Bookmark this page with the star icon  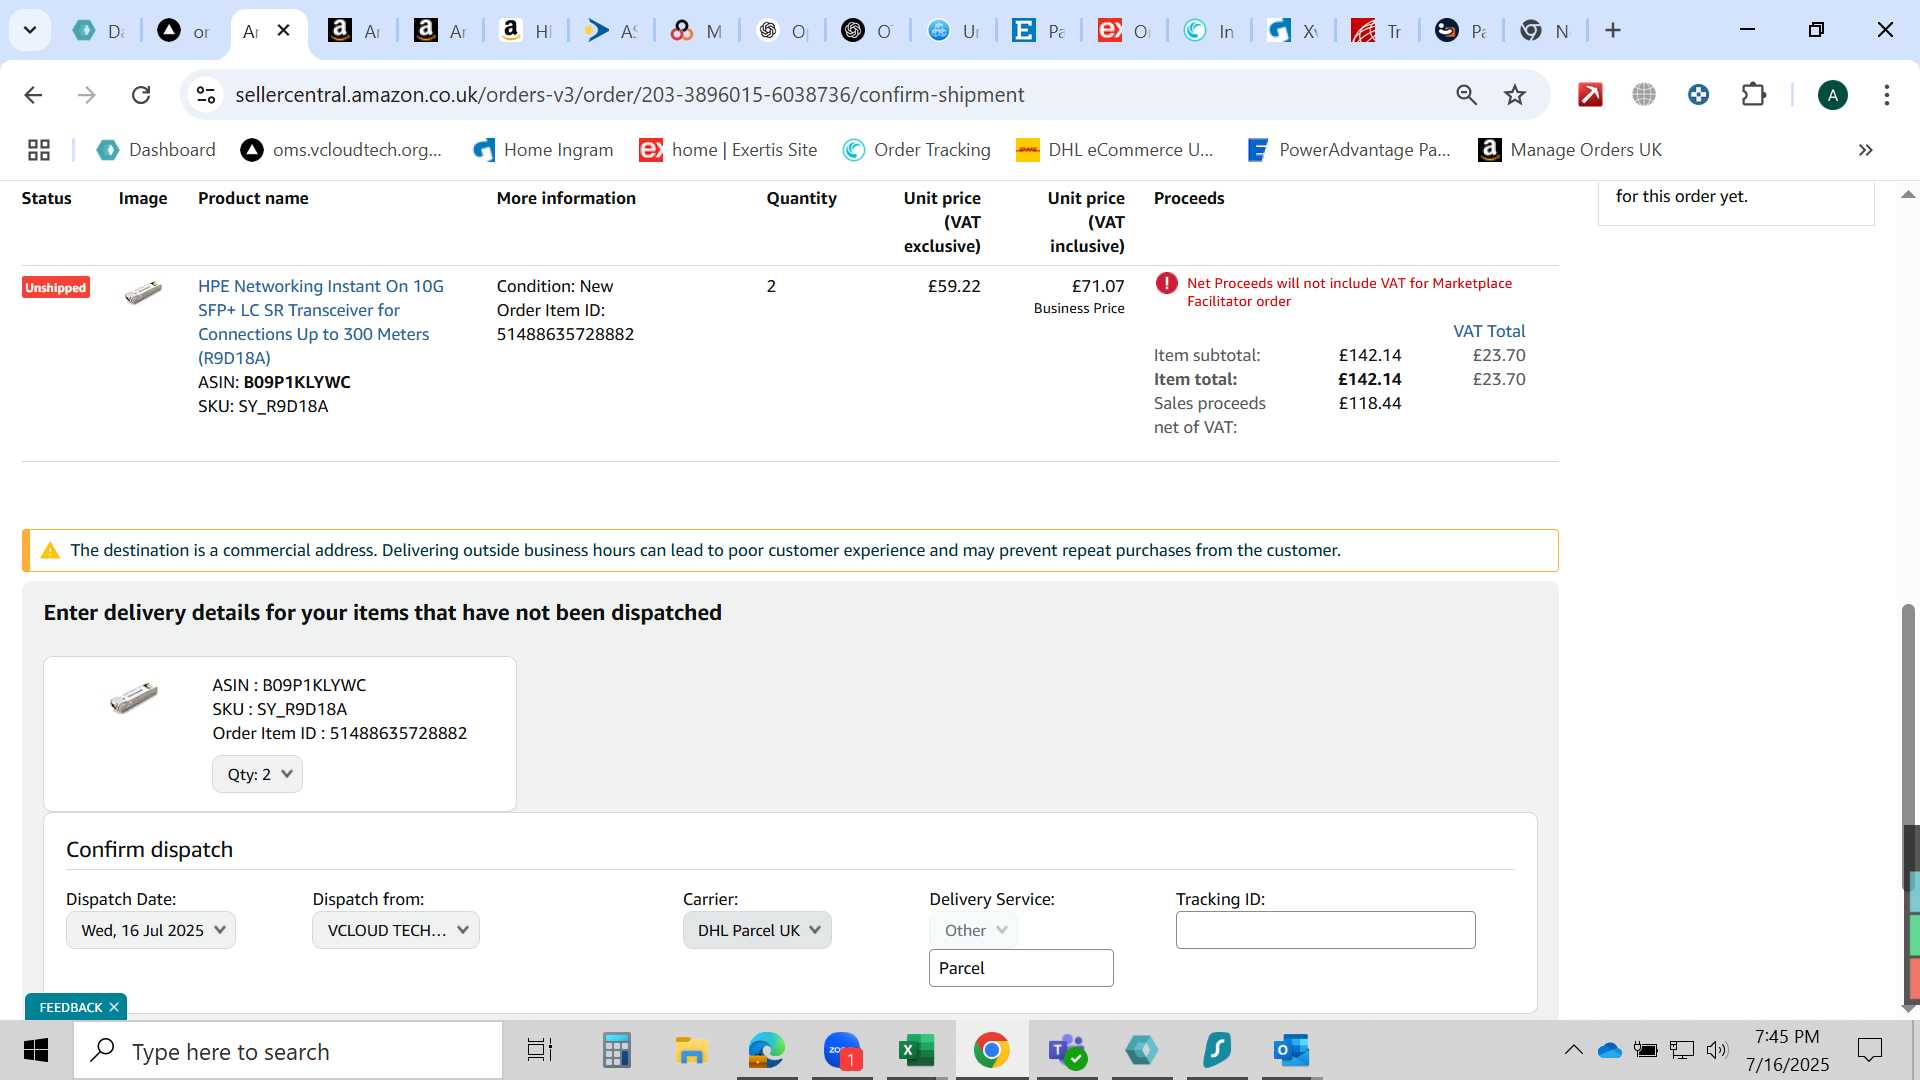click(x=1515, y=95)
